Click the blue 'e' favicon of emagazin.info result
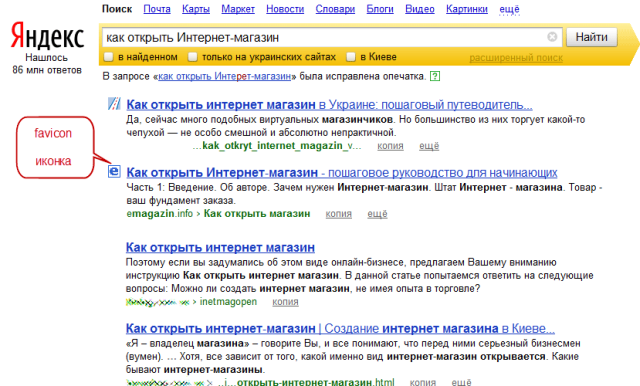This screenshot has width=640, height=386. tap(114, 171)
